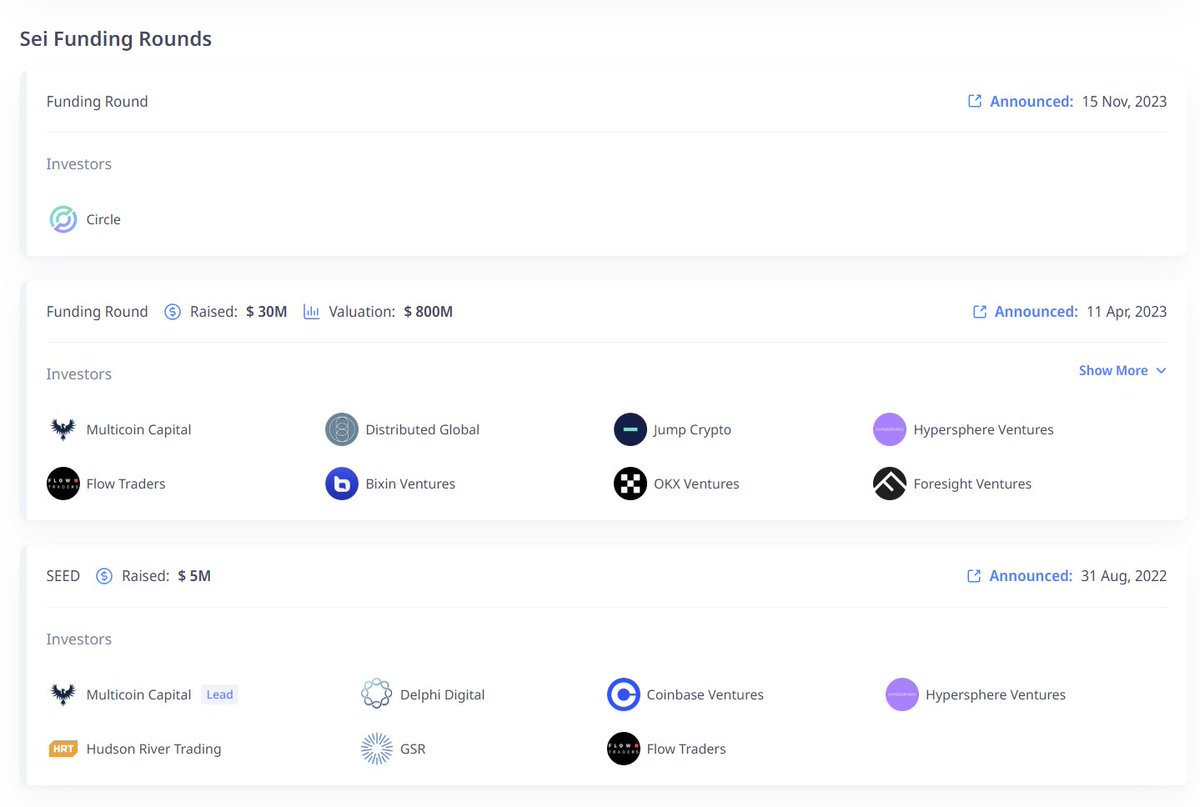Click the $ 800M valuation amount
The image size is (1200, 807).
click(428, 312)
